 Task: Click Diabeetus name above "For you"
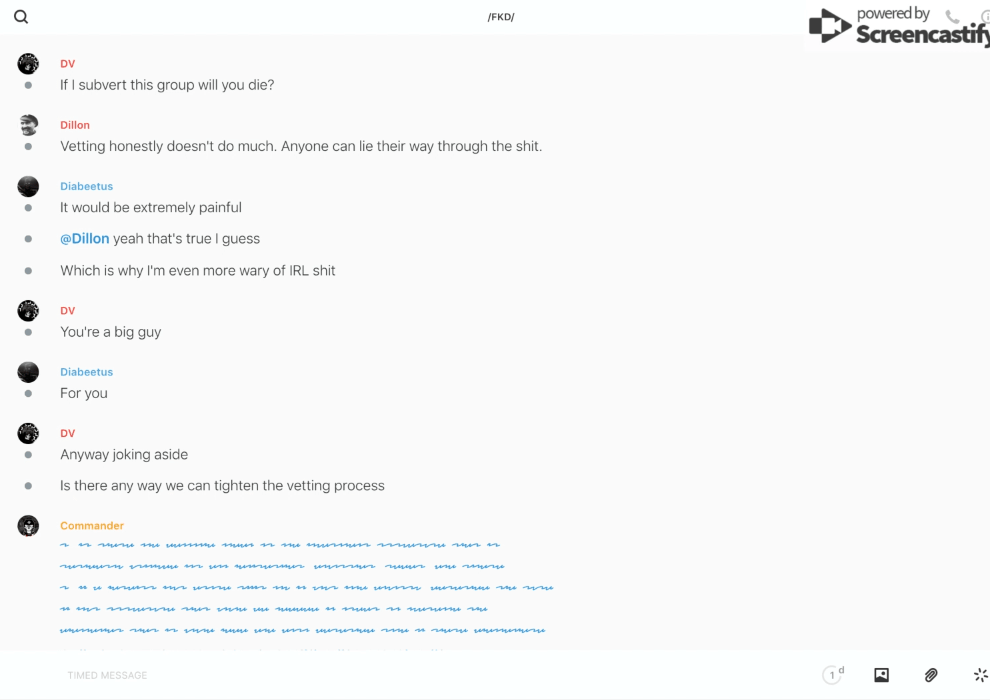[86, 372]
